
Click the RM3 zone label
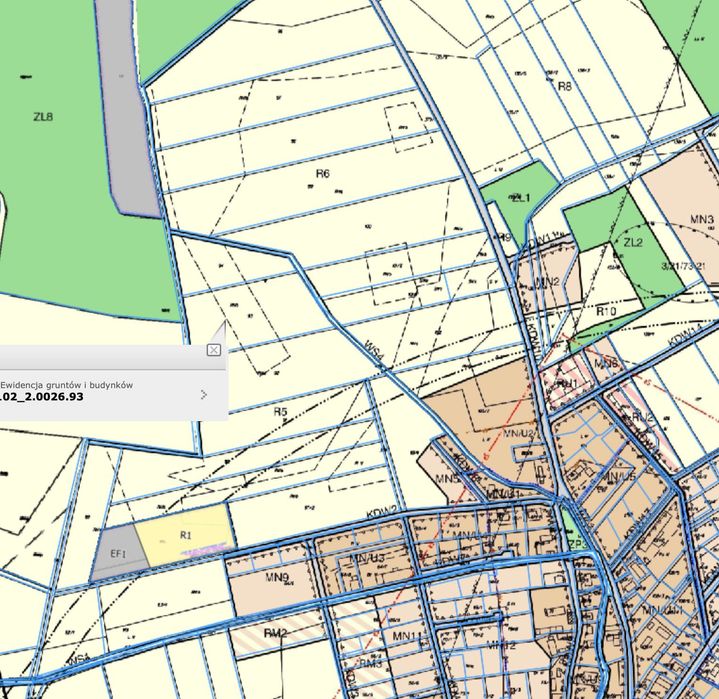[371, 663]
